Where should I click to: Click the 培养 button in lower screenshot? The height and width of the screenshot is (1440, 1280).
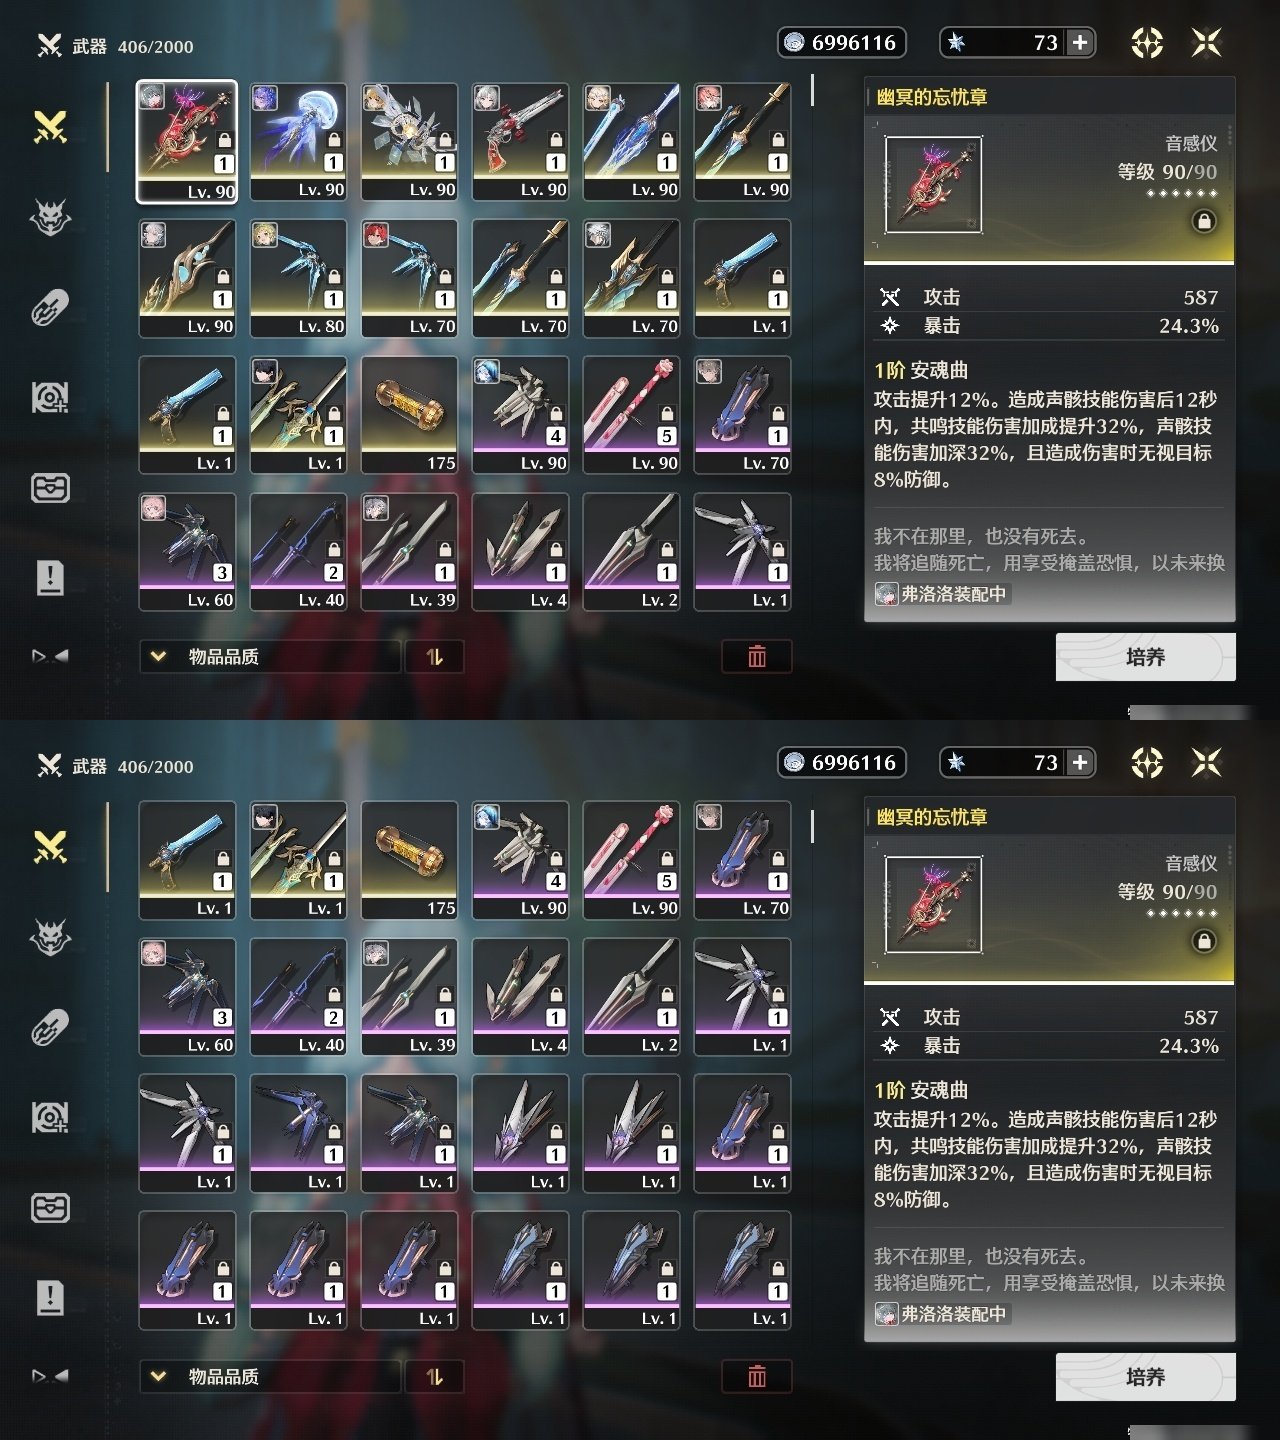1146,1377
